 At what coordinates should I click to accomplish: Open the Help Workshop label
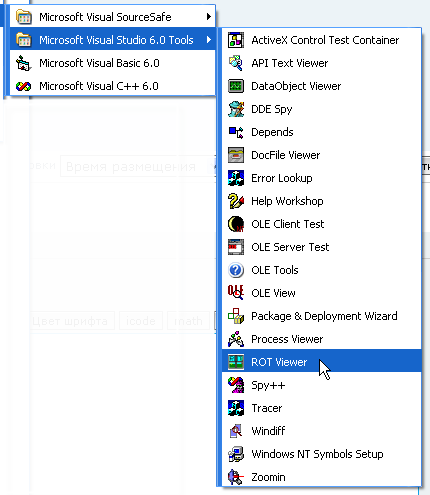pos(287,201)
